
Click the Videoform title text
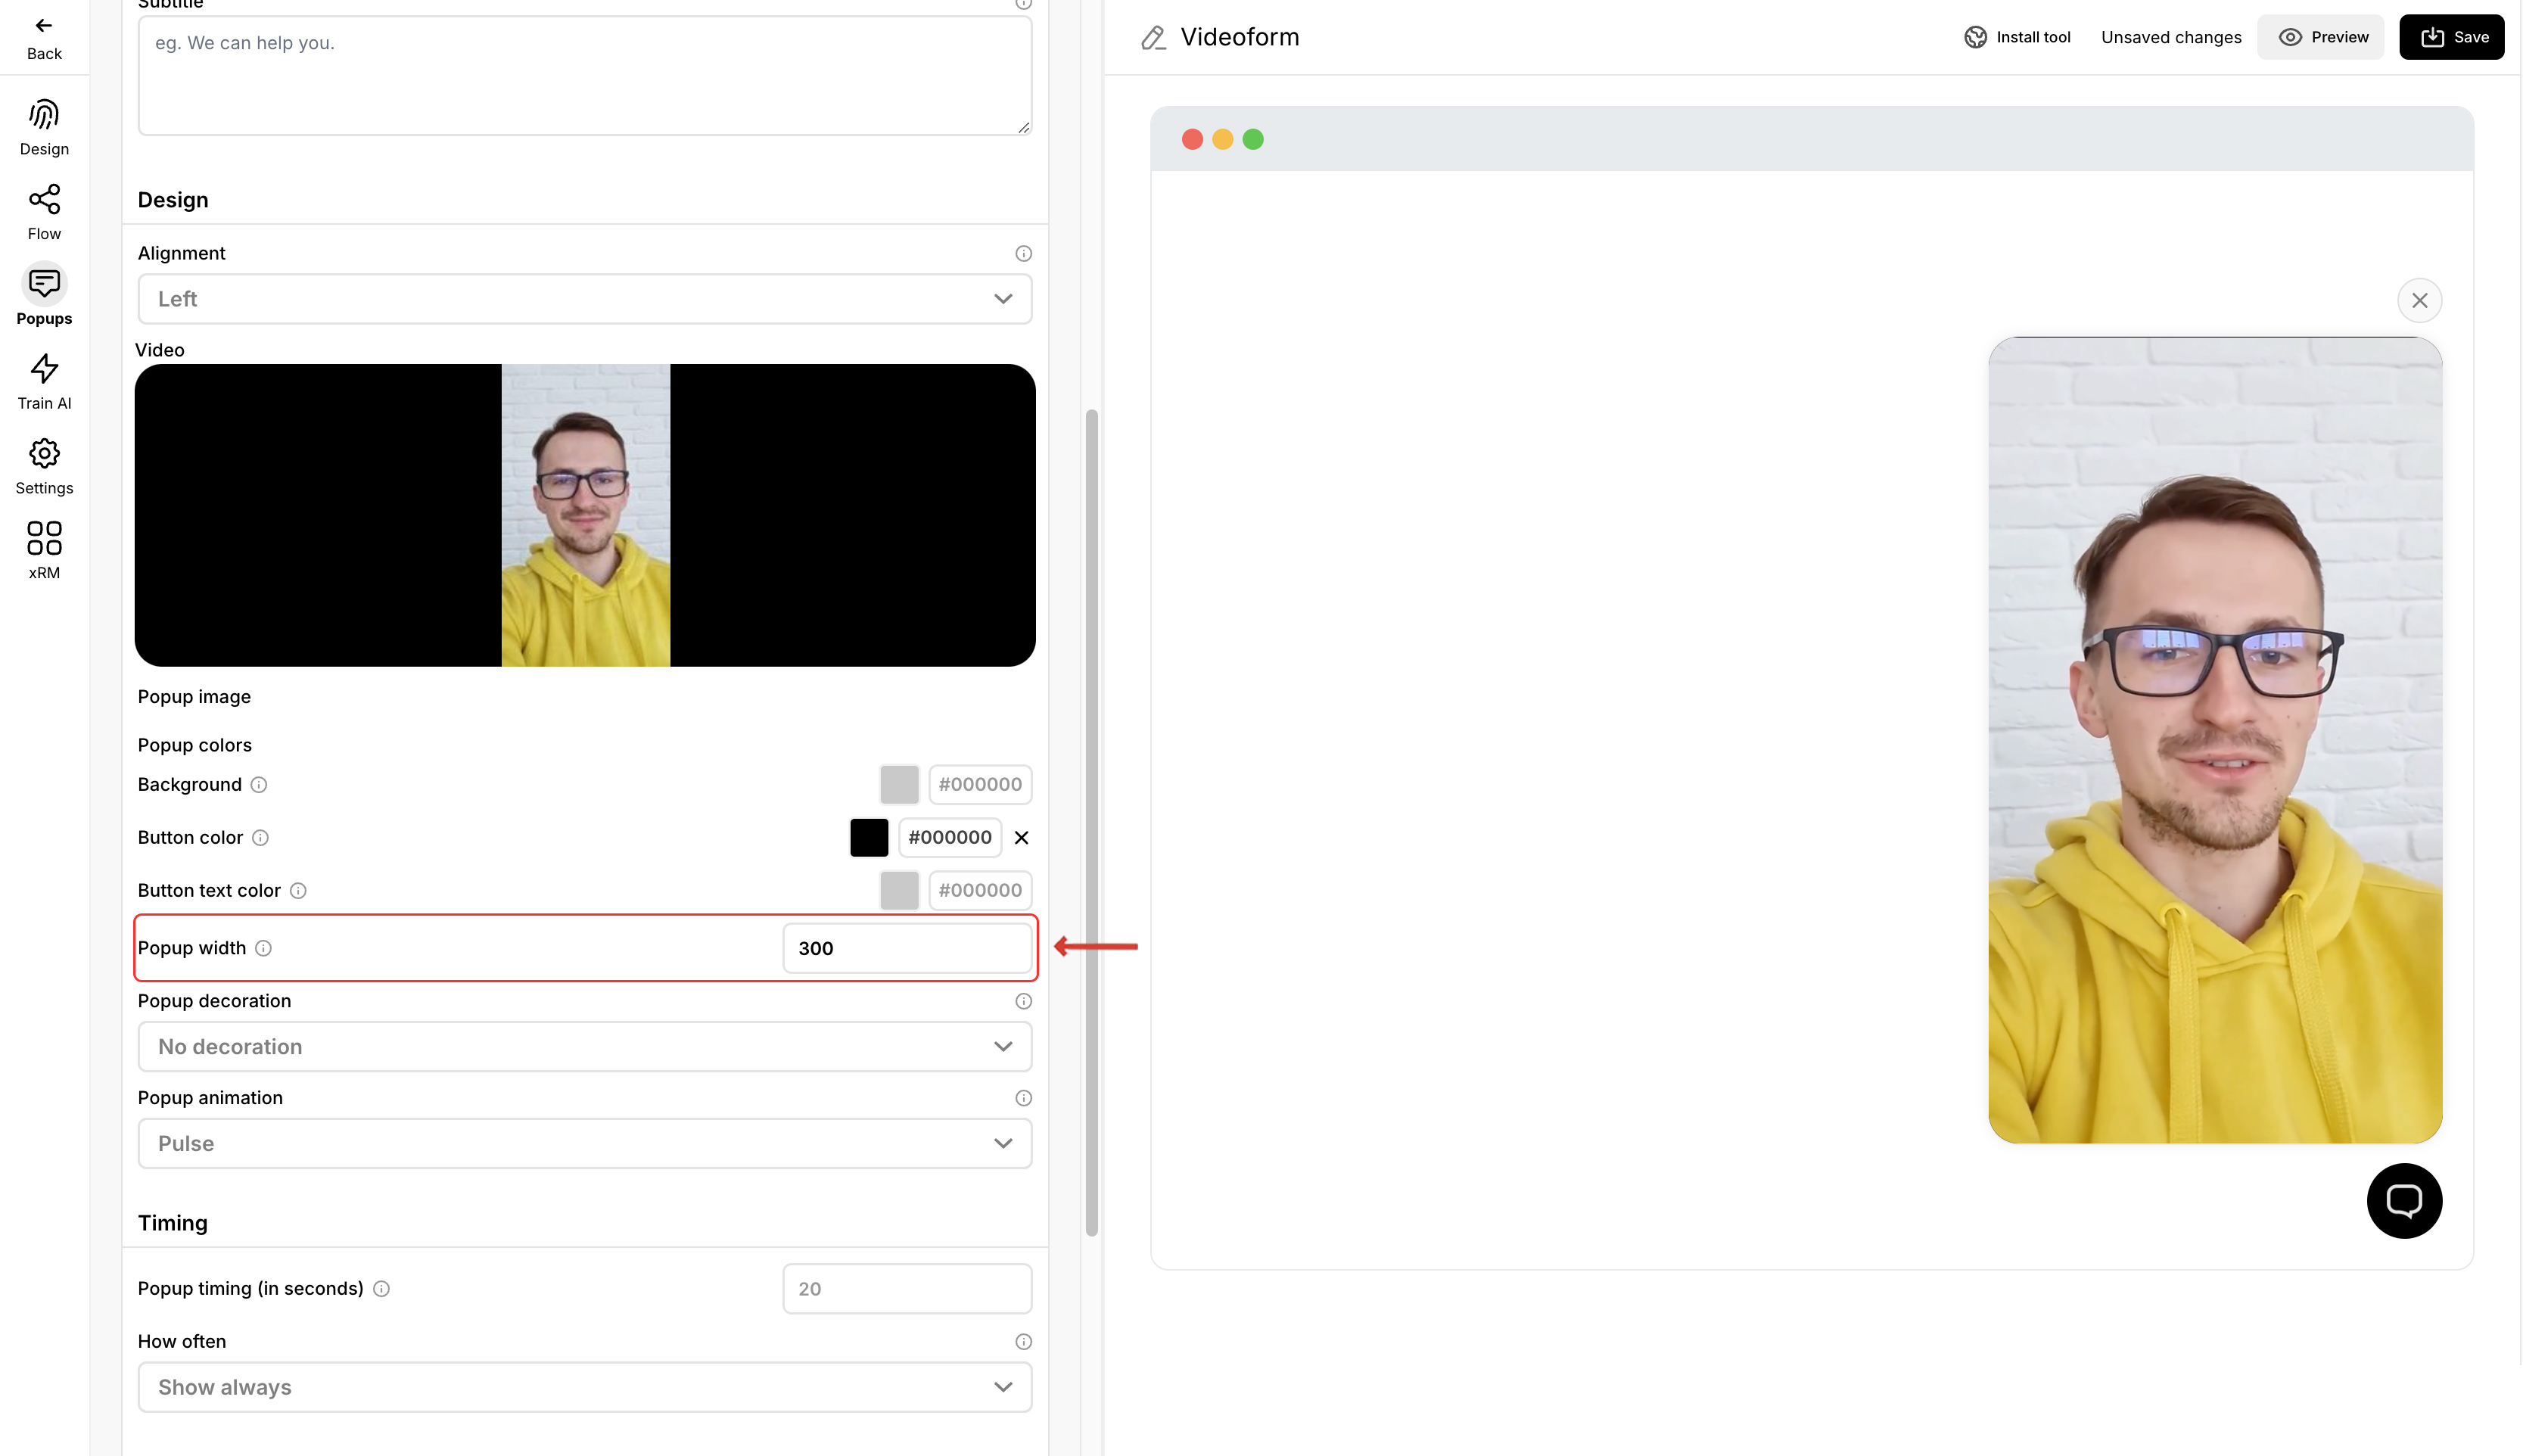tap(1239, 37)
